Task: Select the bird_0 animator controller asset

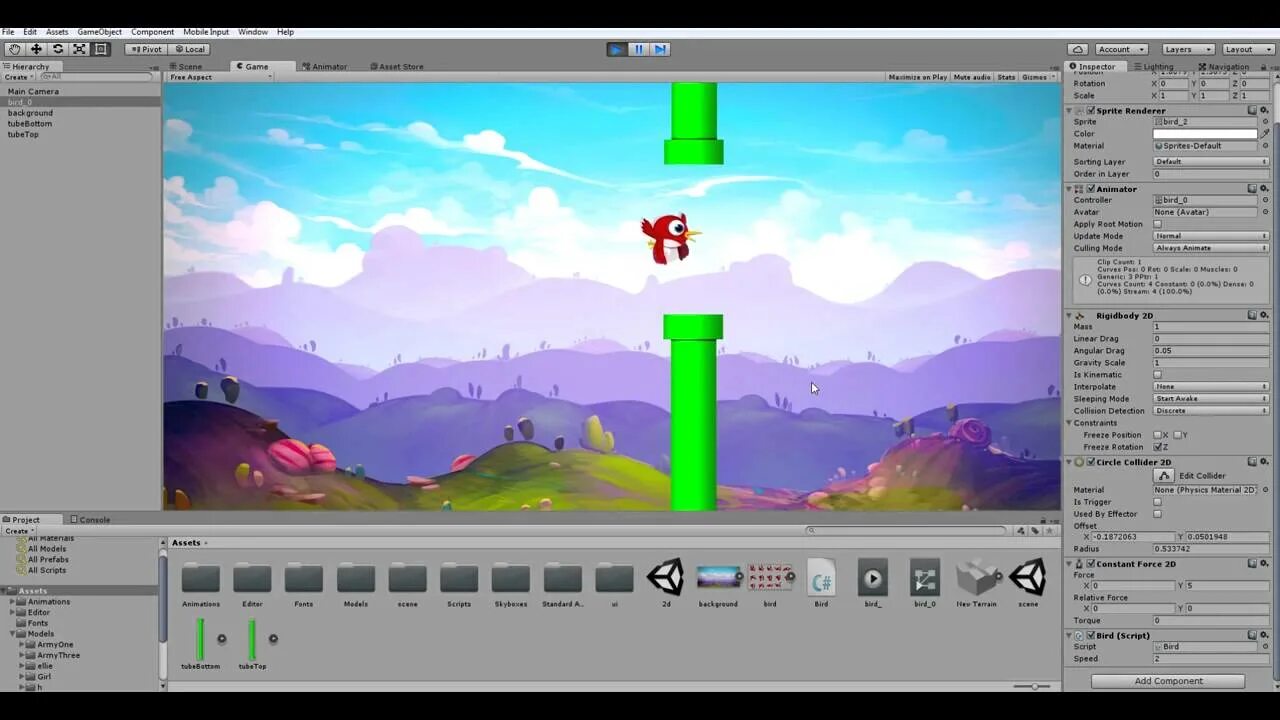Action: click(925, 584)
